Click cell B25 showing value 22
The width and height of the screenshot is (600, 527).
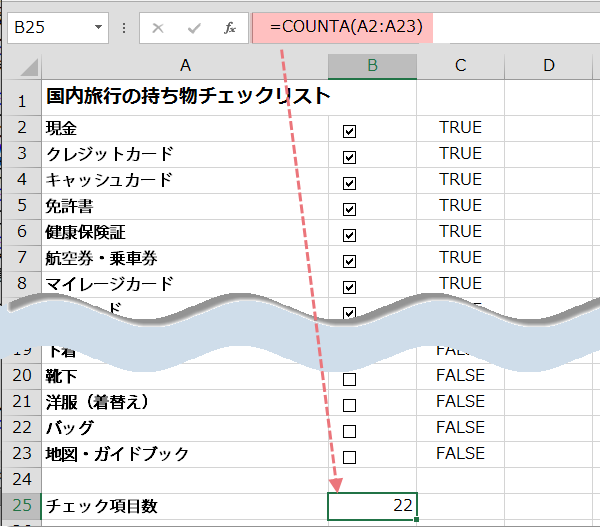point(372,506)
